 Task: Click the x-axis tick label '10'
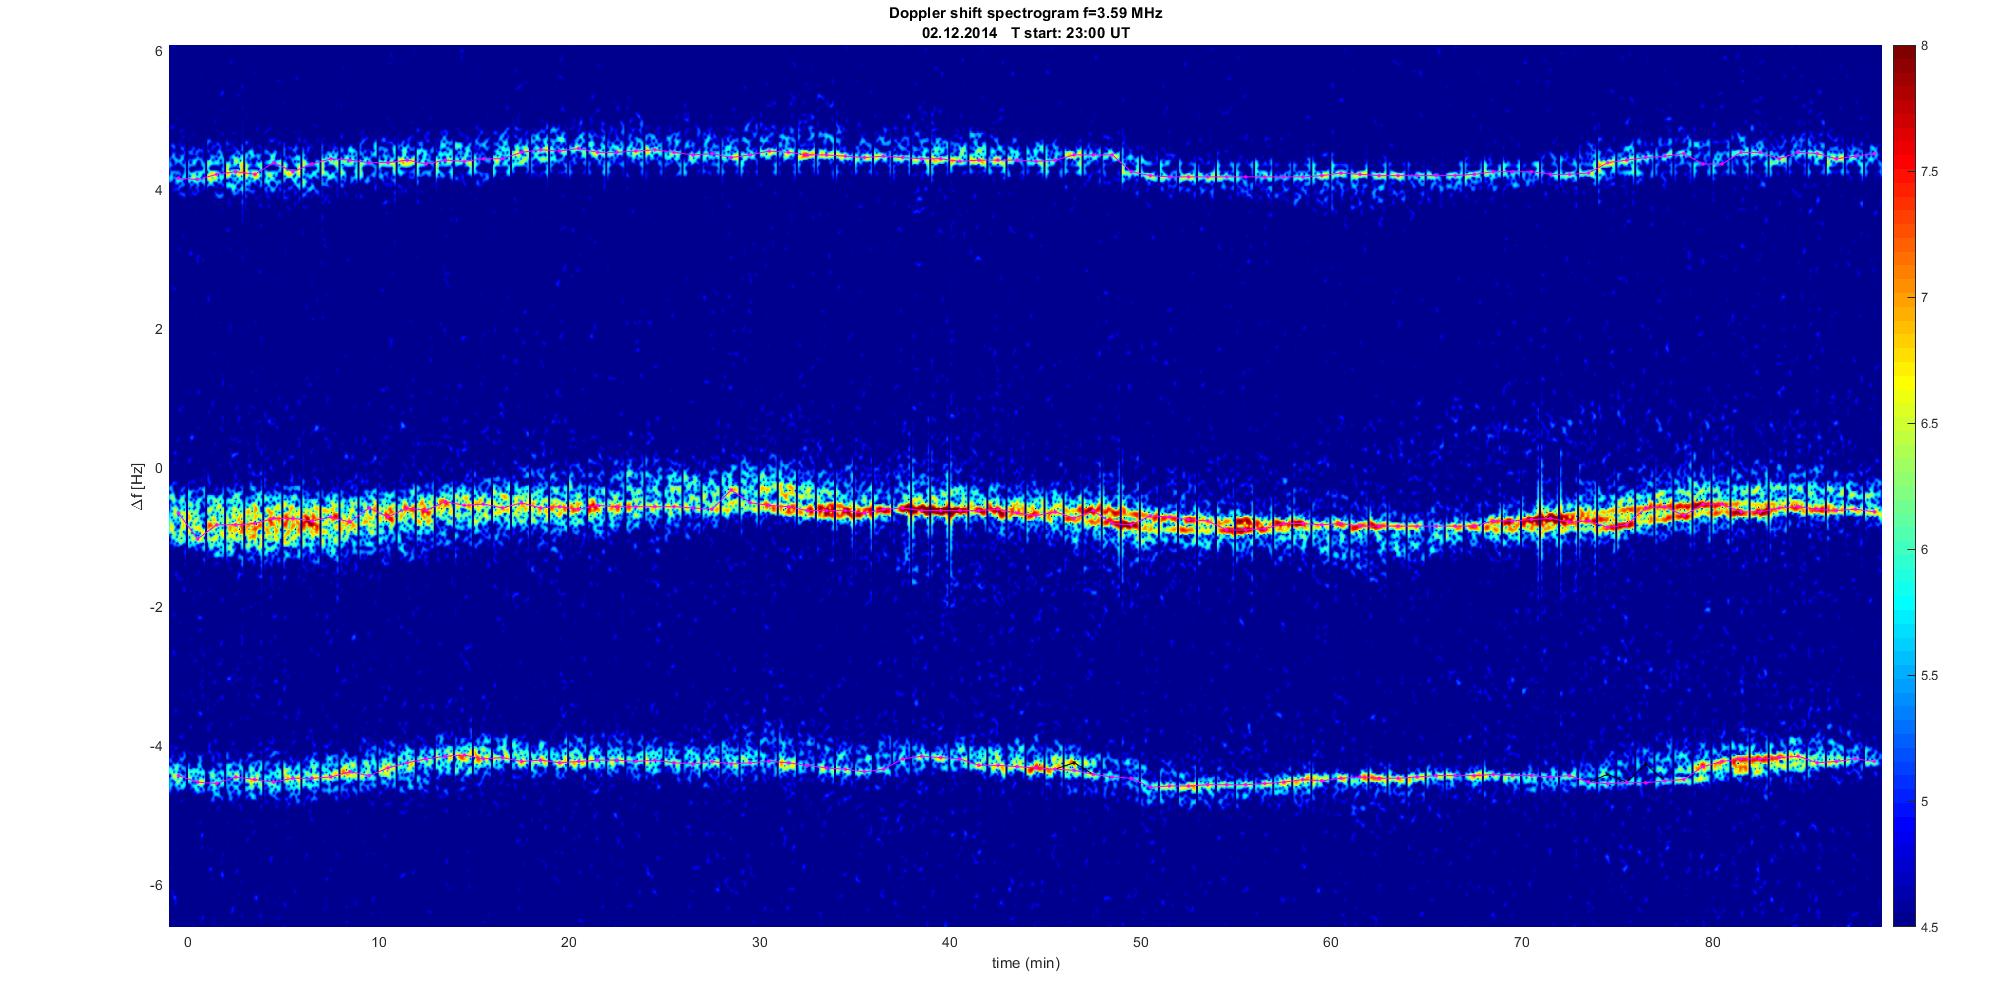[378, 942]
